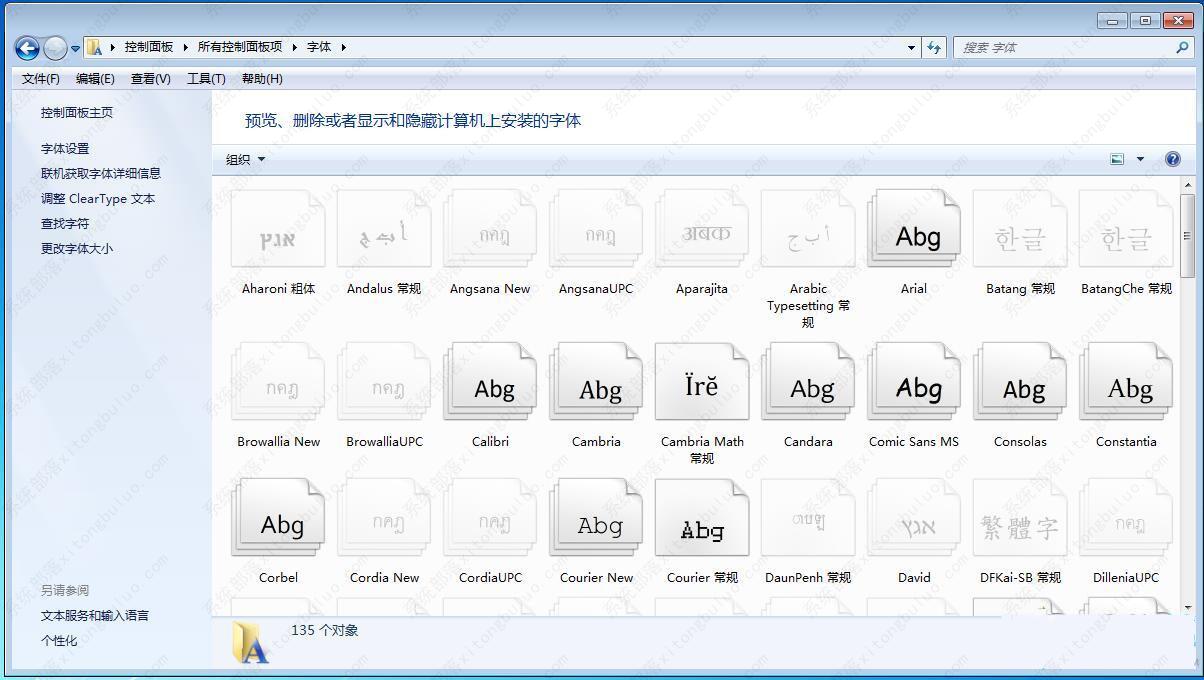The height and width of the screenshot is (680, 1204).
Task: Open the DFKai-SB 常规 font
Action: pyautogui.click(x=1018, y=517)
